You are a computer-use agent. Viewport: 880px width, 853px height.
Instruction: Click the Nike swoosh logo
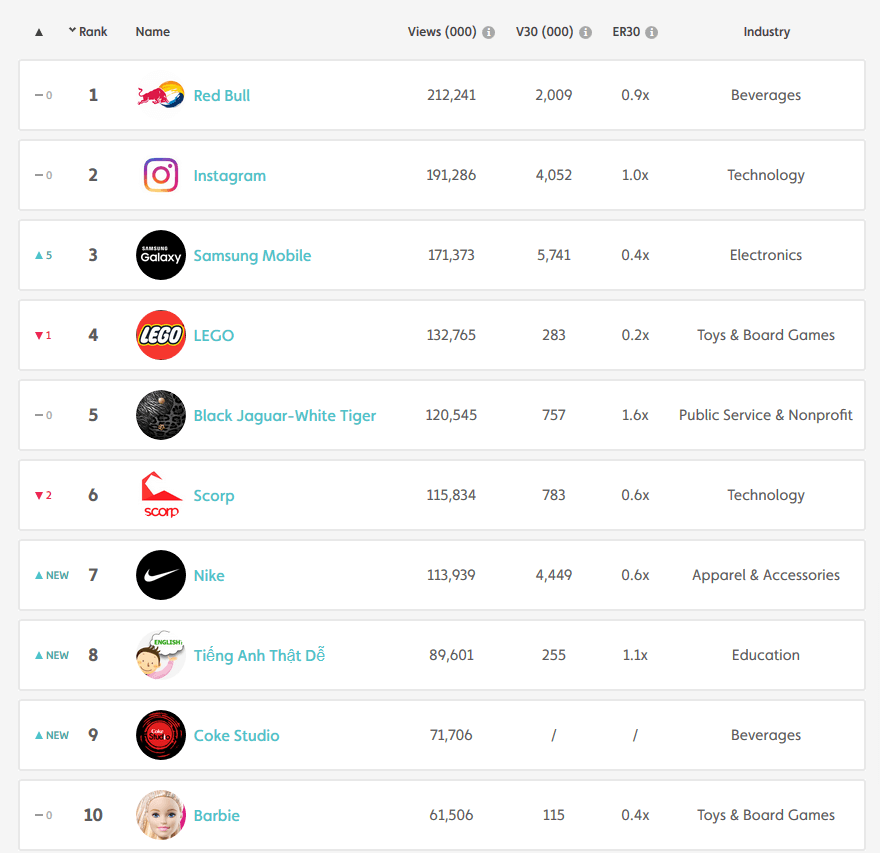point(161,575)
